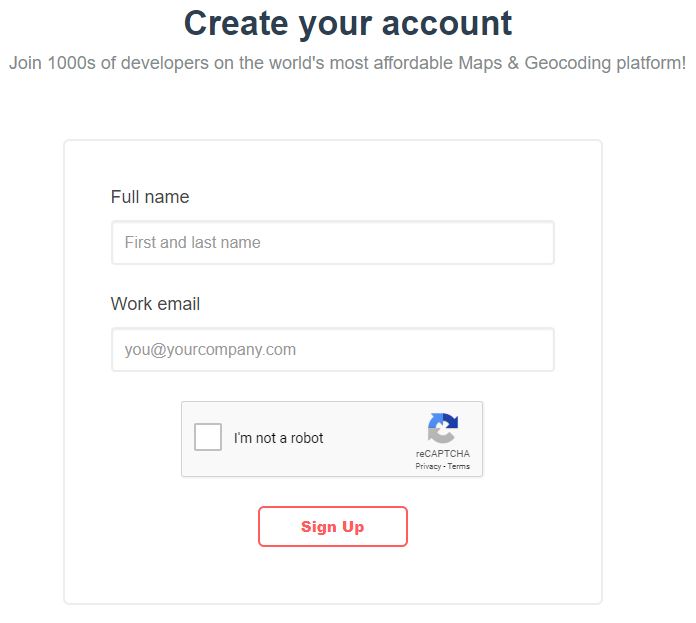696x623 pixels.
Task: Click the Sign Up button
Action: (x=332, y=527)
